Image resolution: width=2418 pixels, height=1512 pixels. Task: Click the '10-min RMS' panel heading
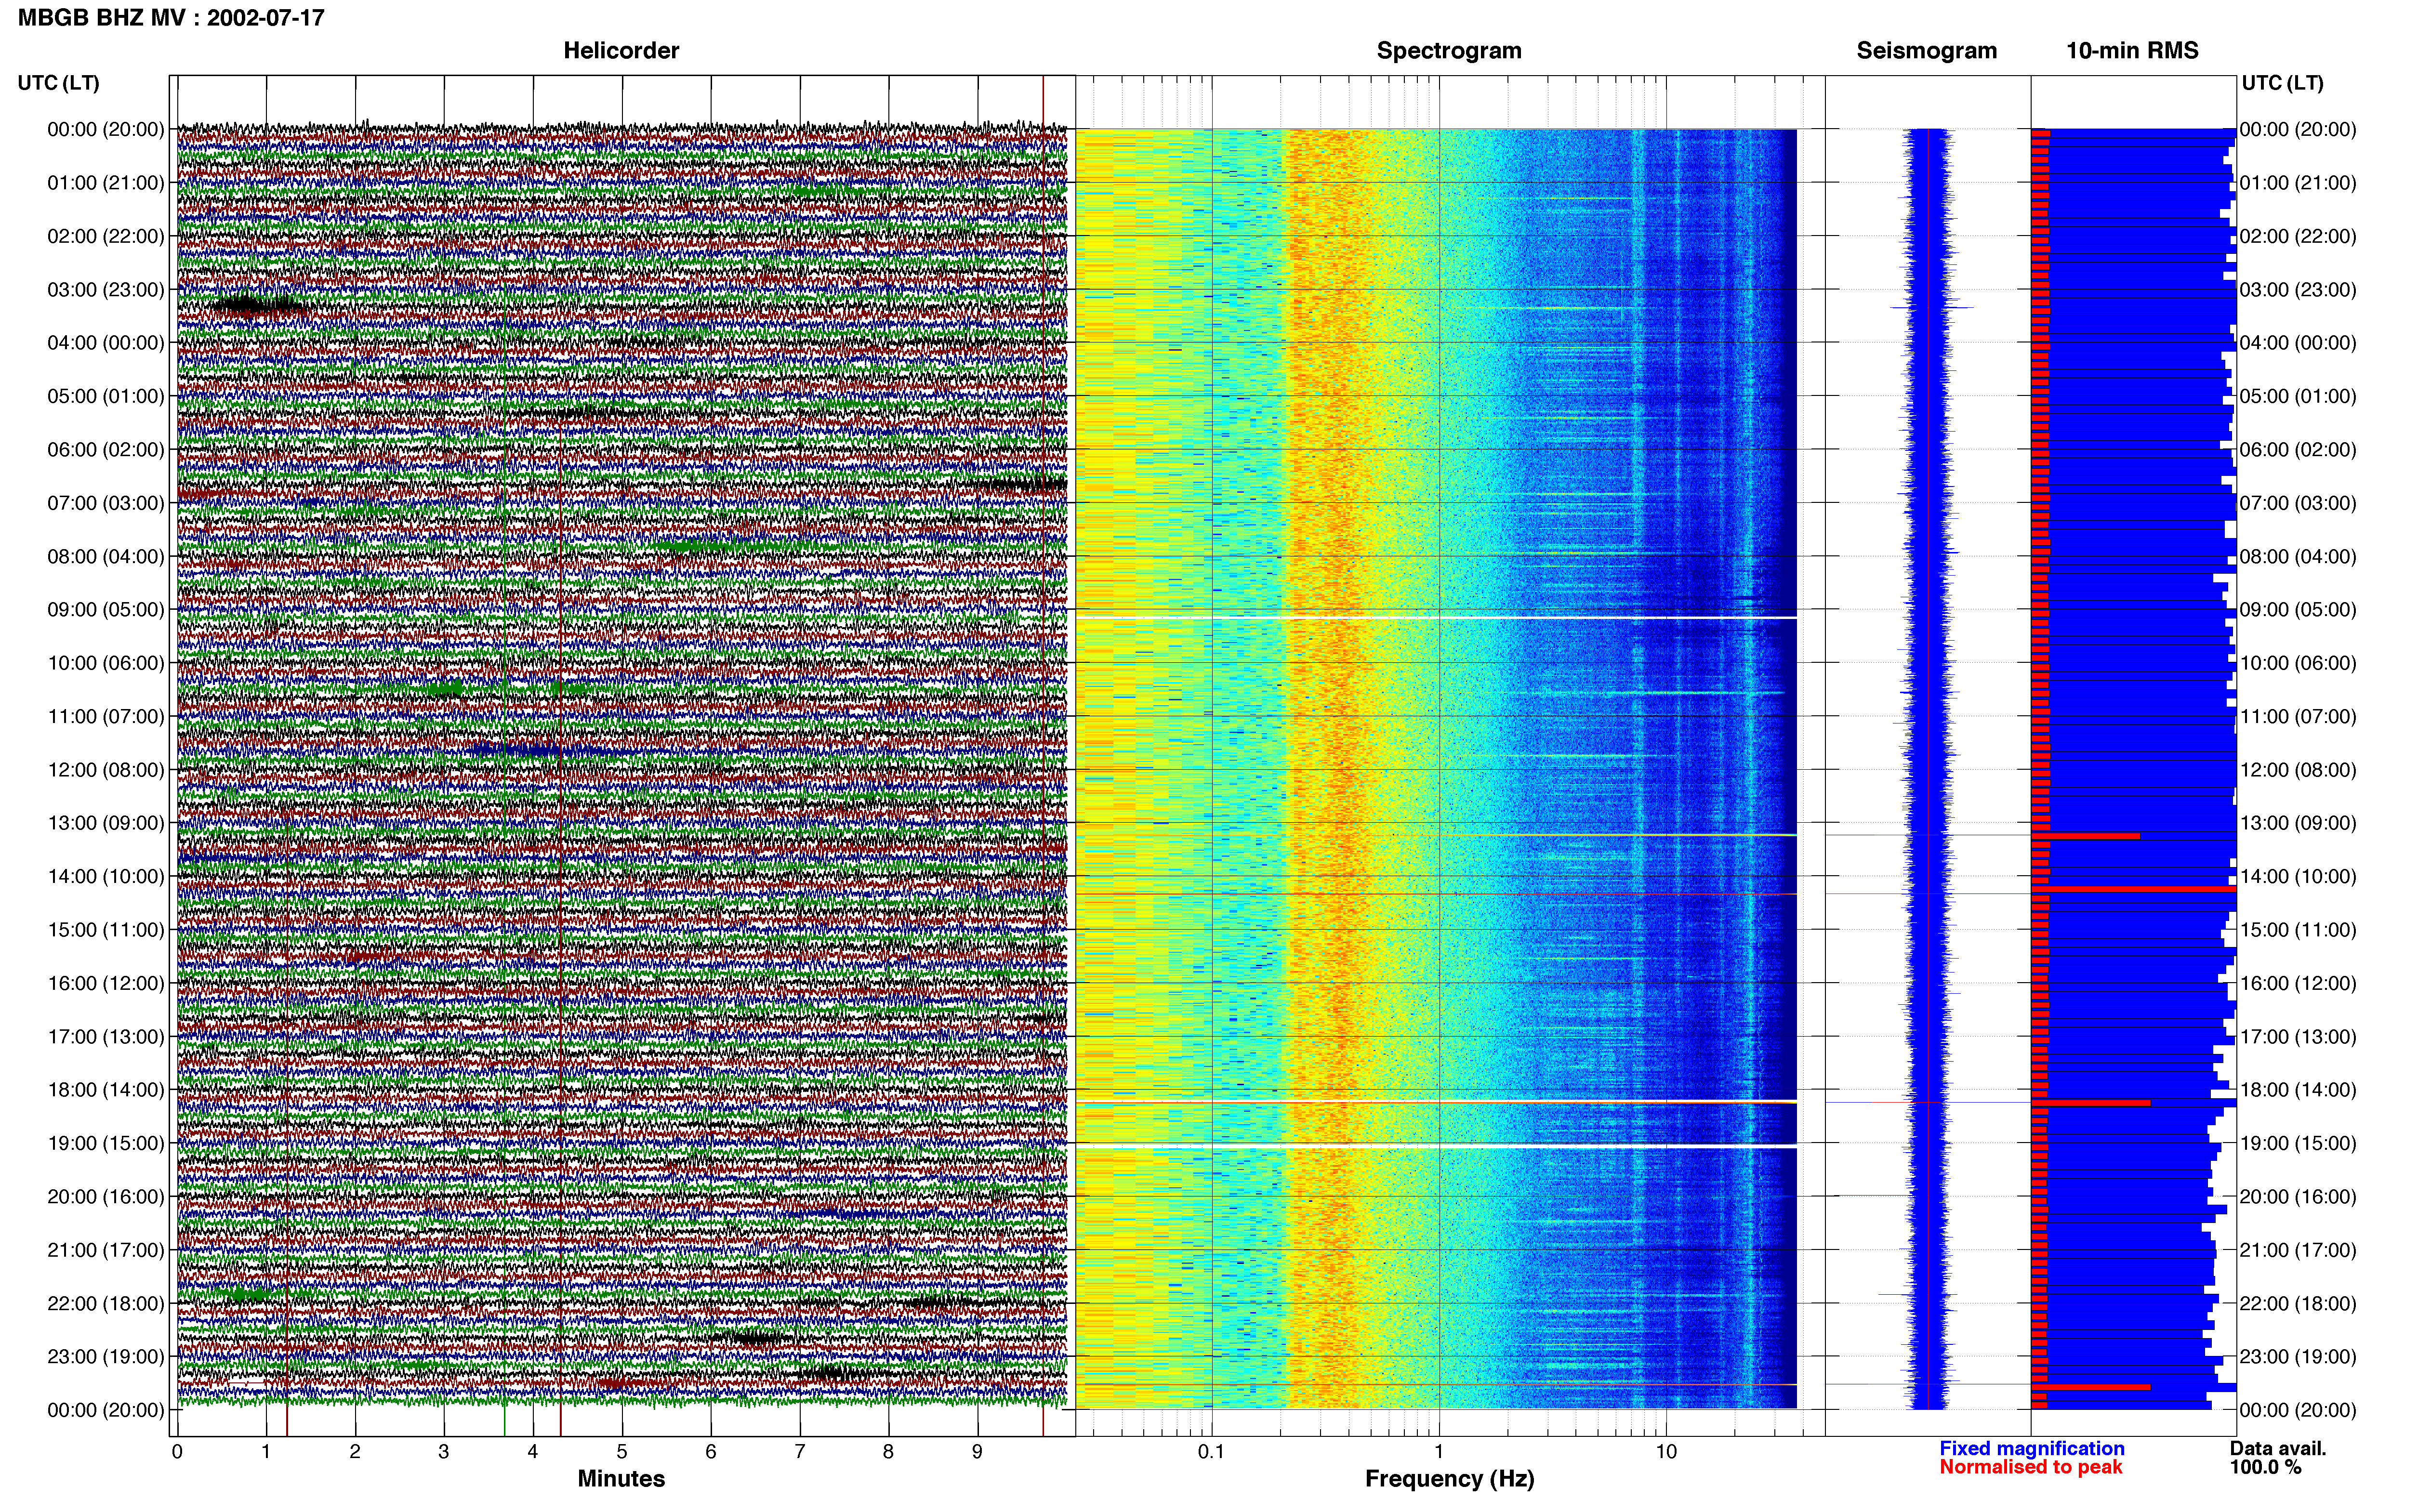(x=2132, y=51)
